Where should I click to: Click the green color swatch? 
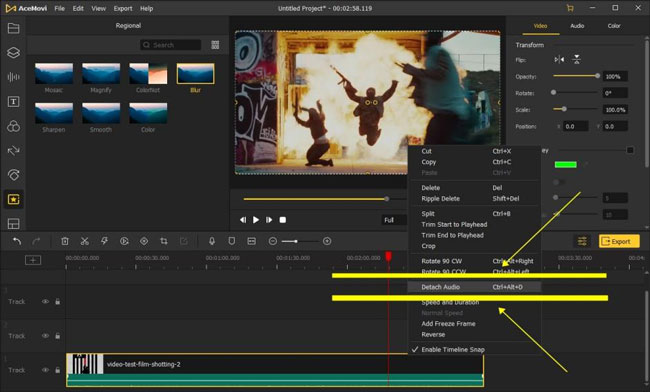click(x=565, y=165)
